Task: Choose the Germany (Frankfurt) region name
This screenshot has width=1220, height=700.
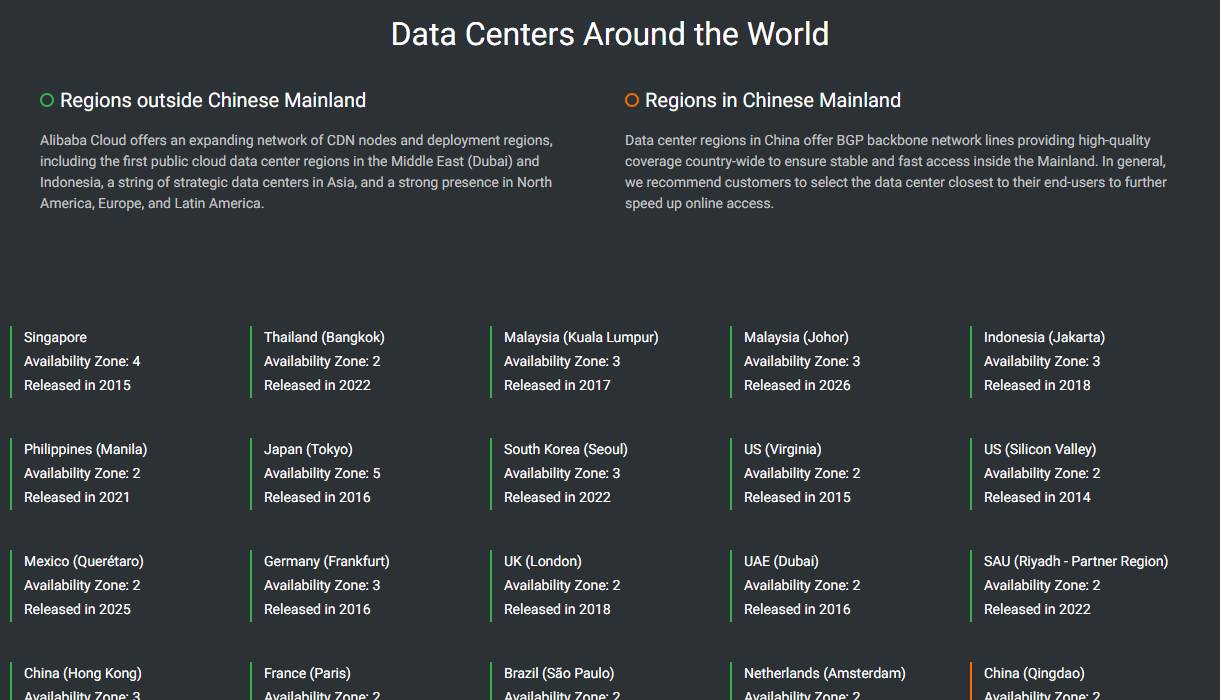Action: [327, 561]
